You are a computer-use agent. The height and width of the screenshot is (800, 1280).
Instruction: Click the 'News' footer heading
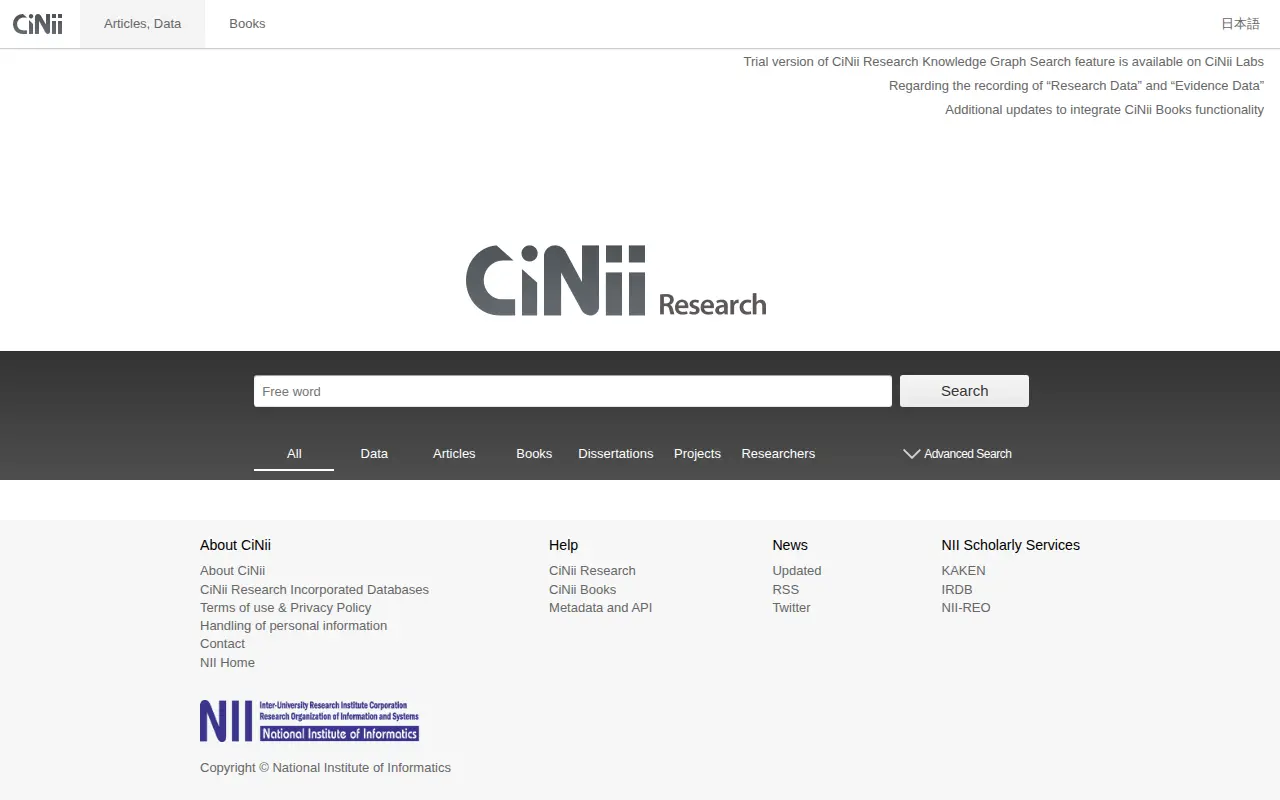pos(790,545)
